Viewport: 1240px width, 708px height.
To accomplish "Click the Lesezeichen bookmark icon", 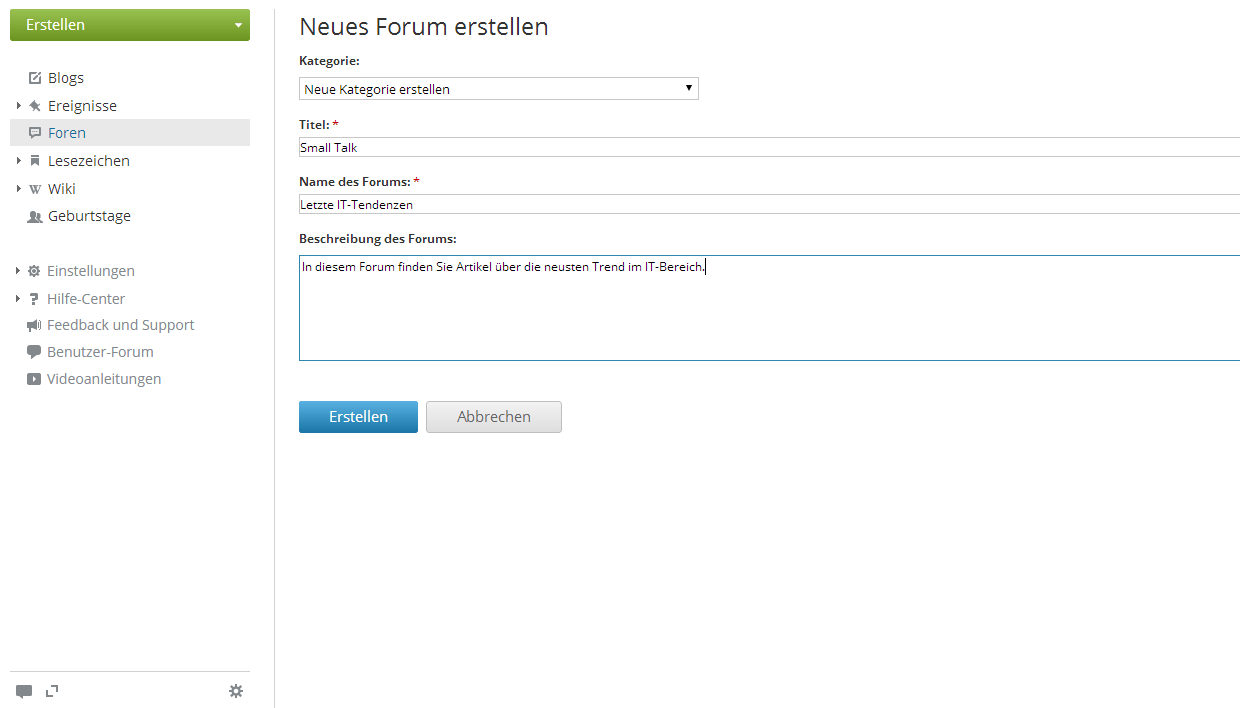I will 35,161.
